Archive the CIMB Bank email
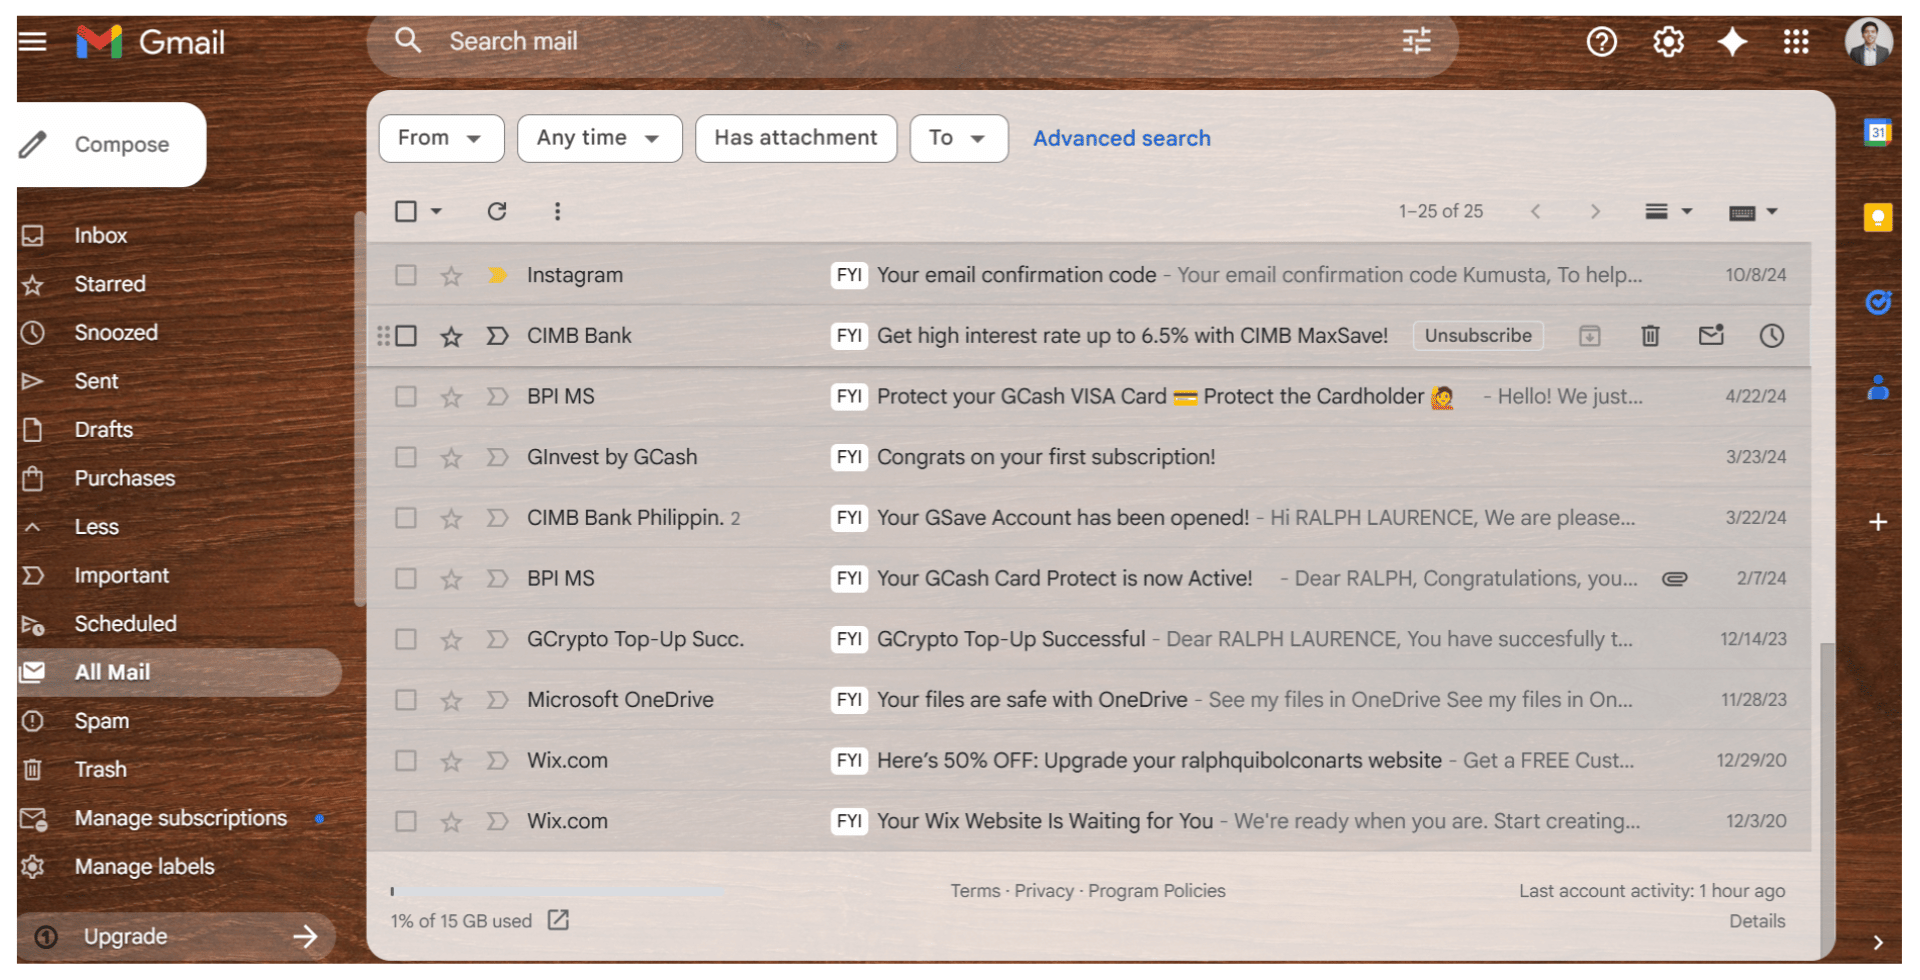The height and width of the screenshot is (980, 1920). pos(1590,336)
